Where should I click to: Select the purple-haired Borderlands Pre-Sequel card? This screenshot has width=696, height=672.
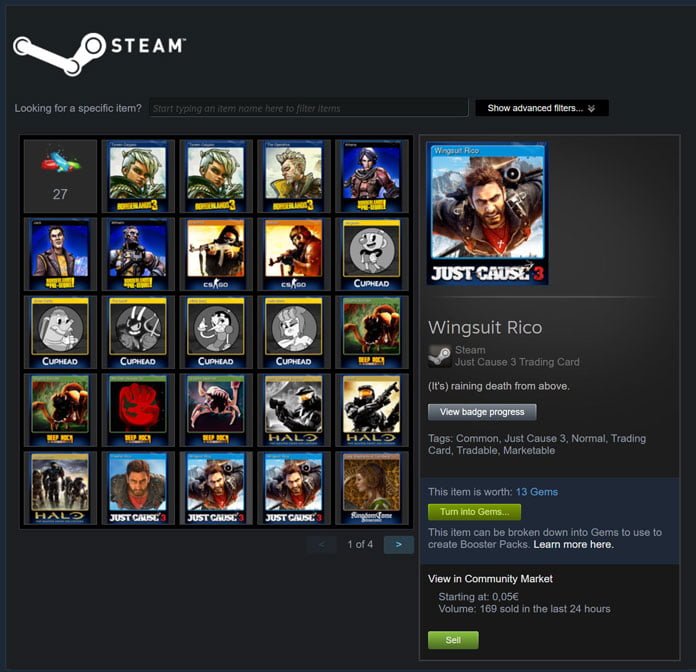click(372, 176)
